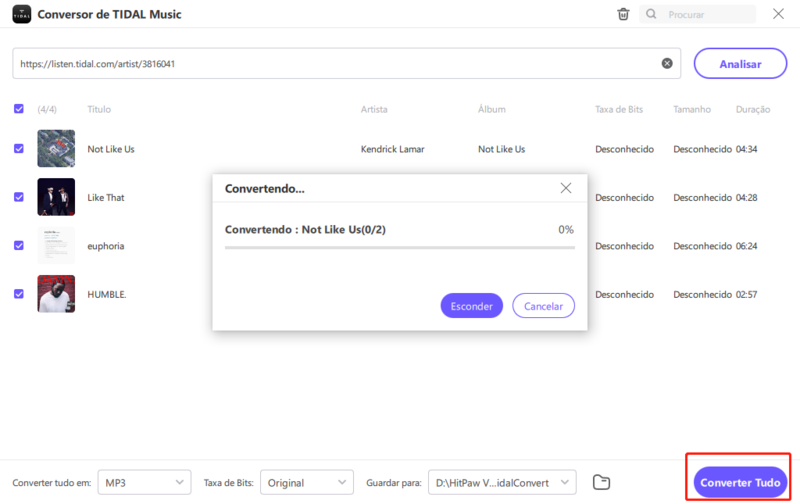Click the 06:24 duration value
Screen dimensions: 800x504
click(x=746, y=246)
